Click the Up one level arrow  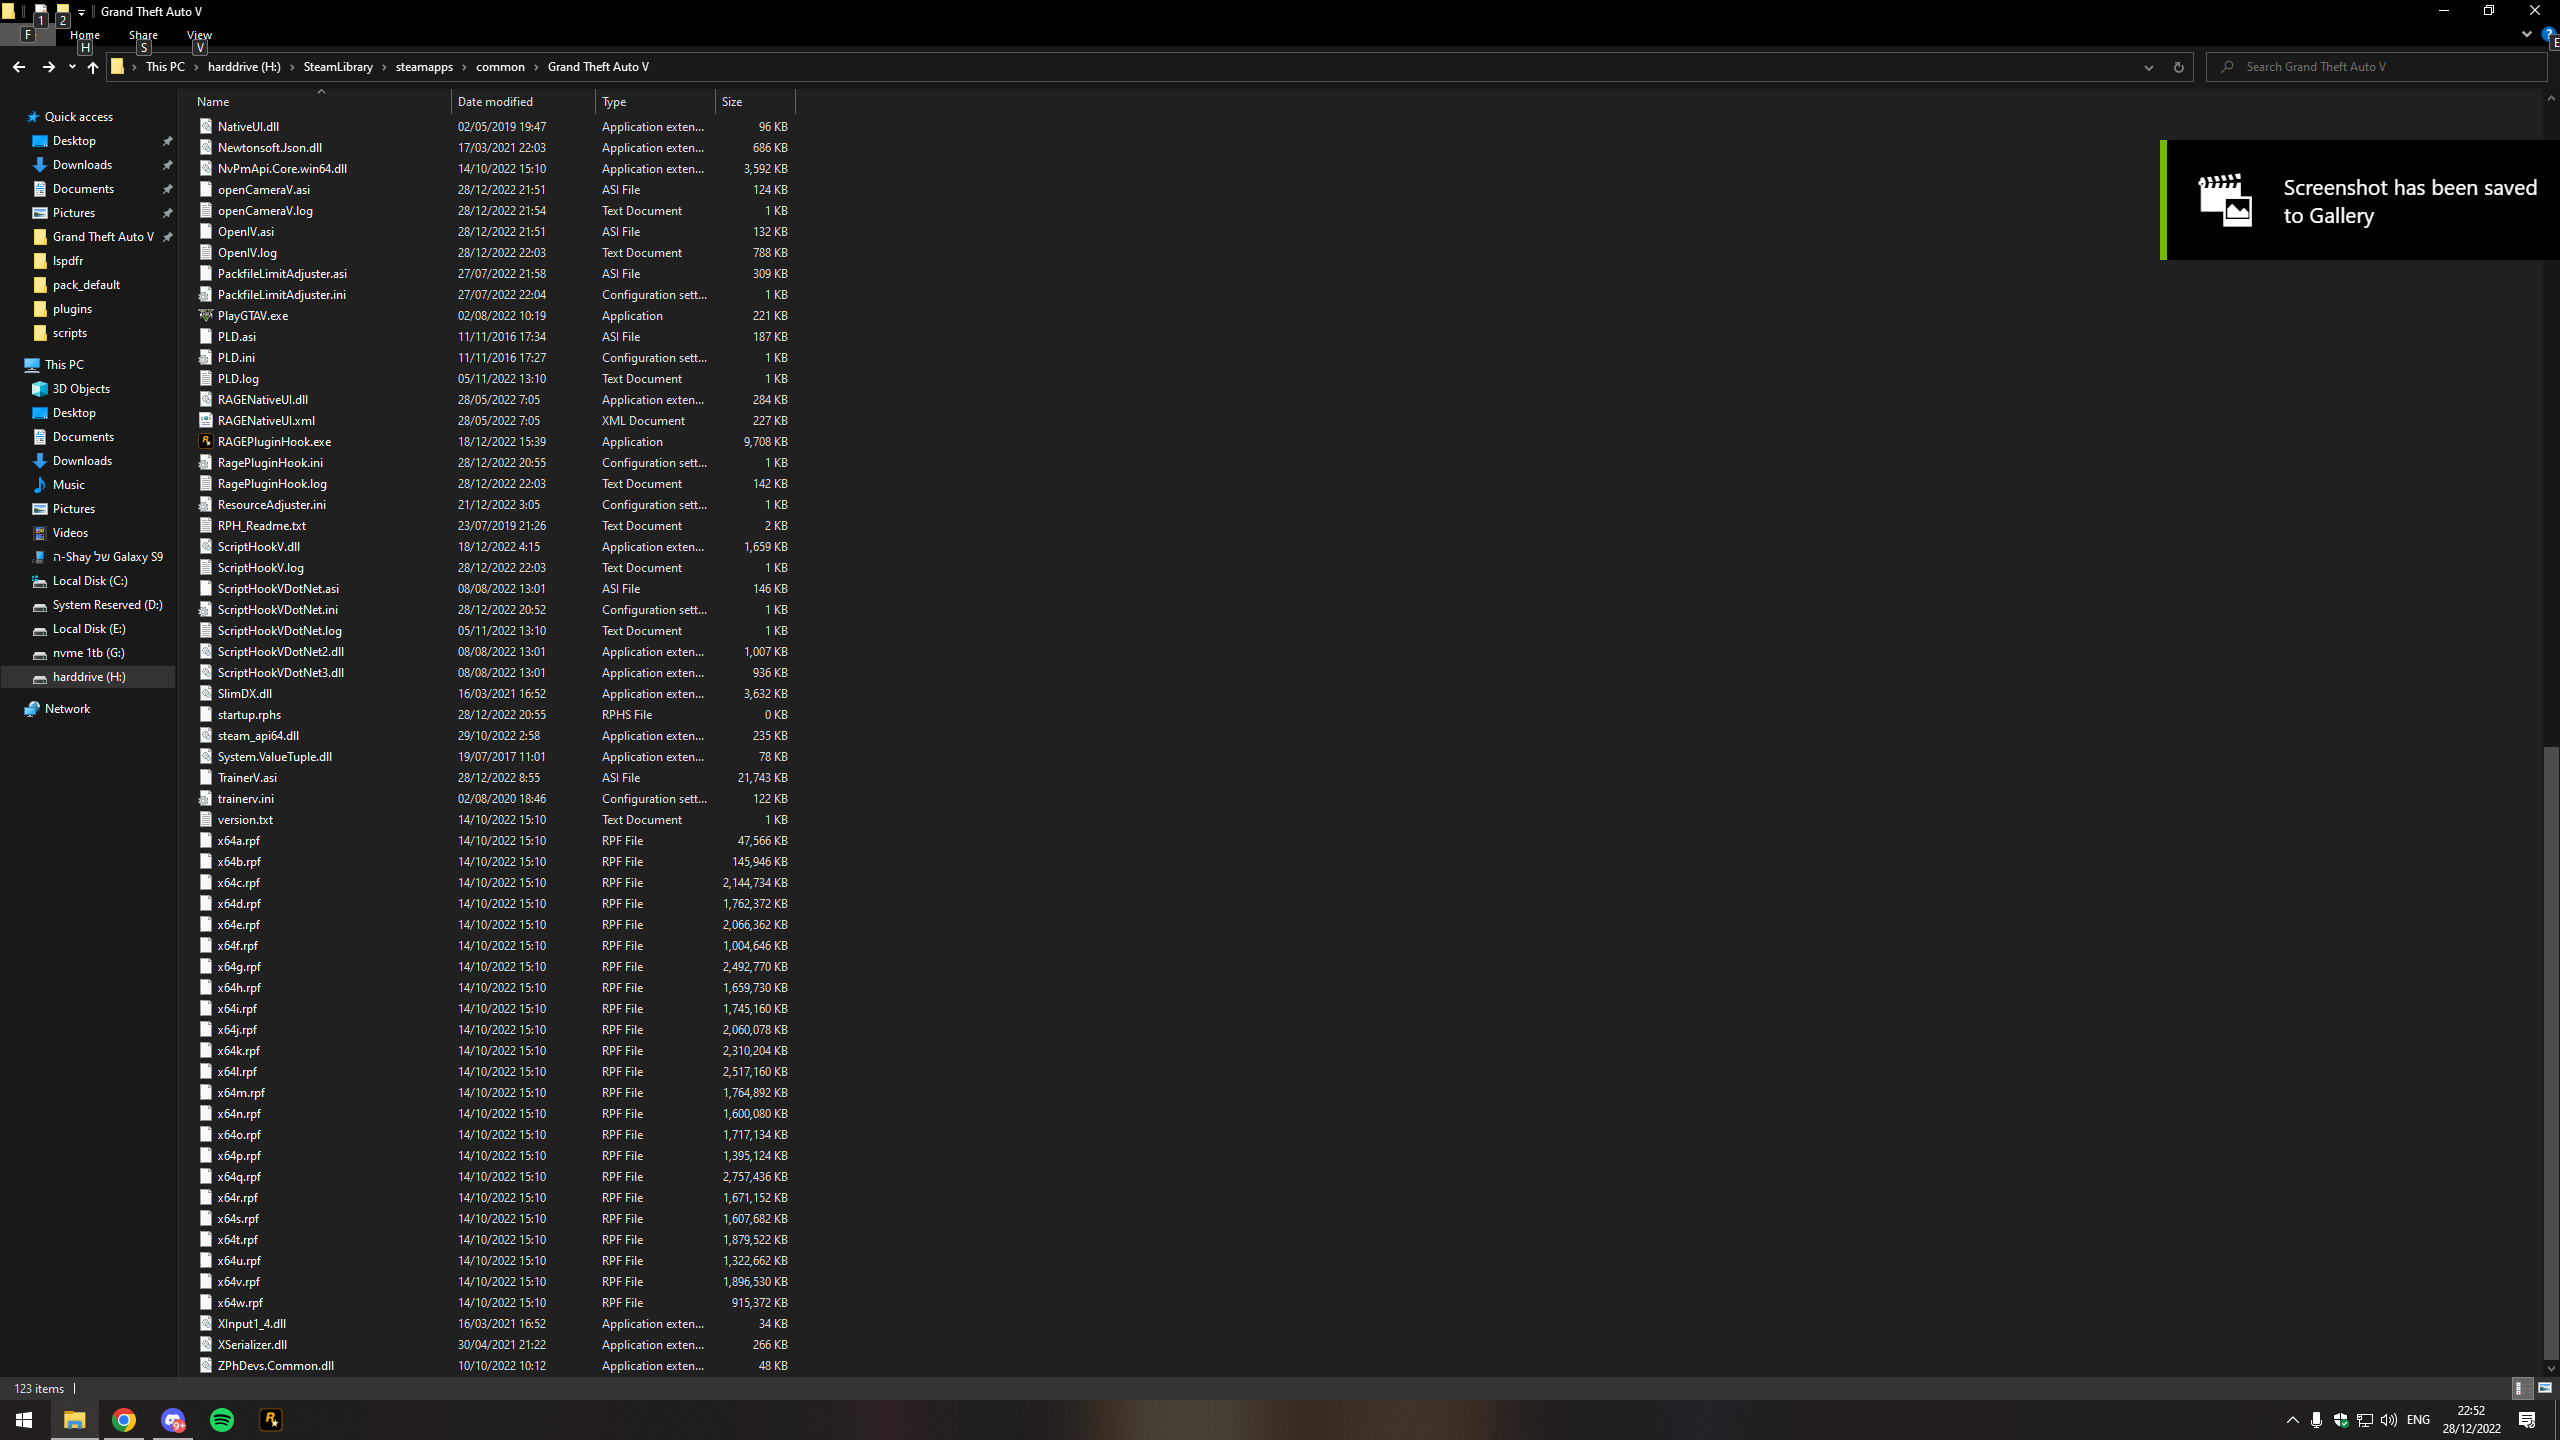click(x=93, y=67)
